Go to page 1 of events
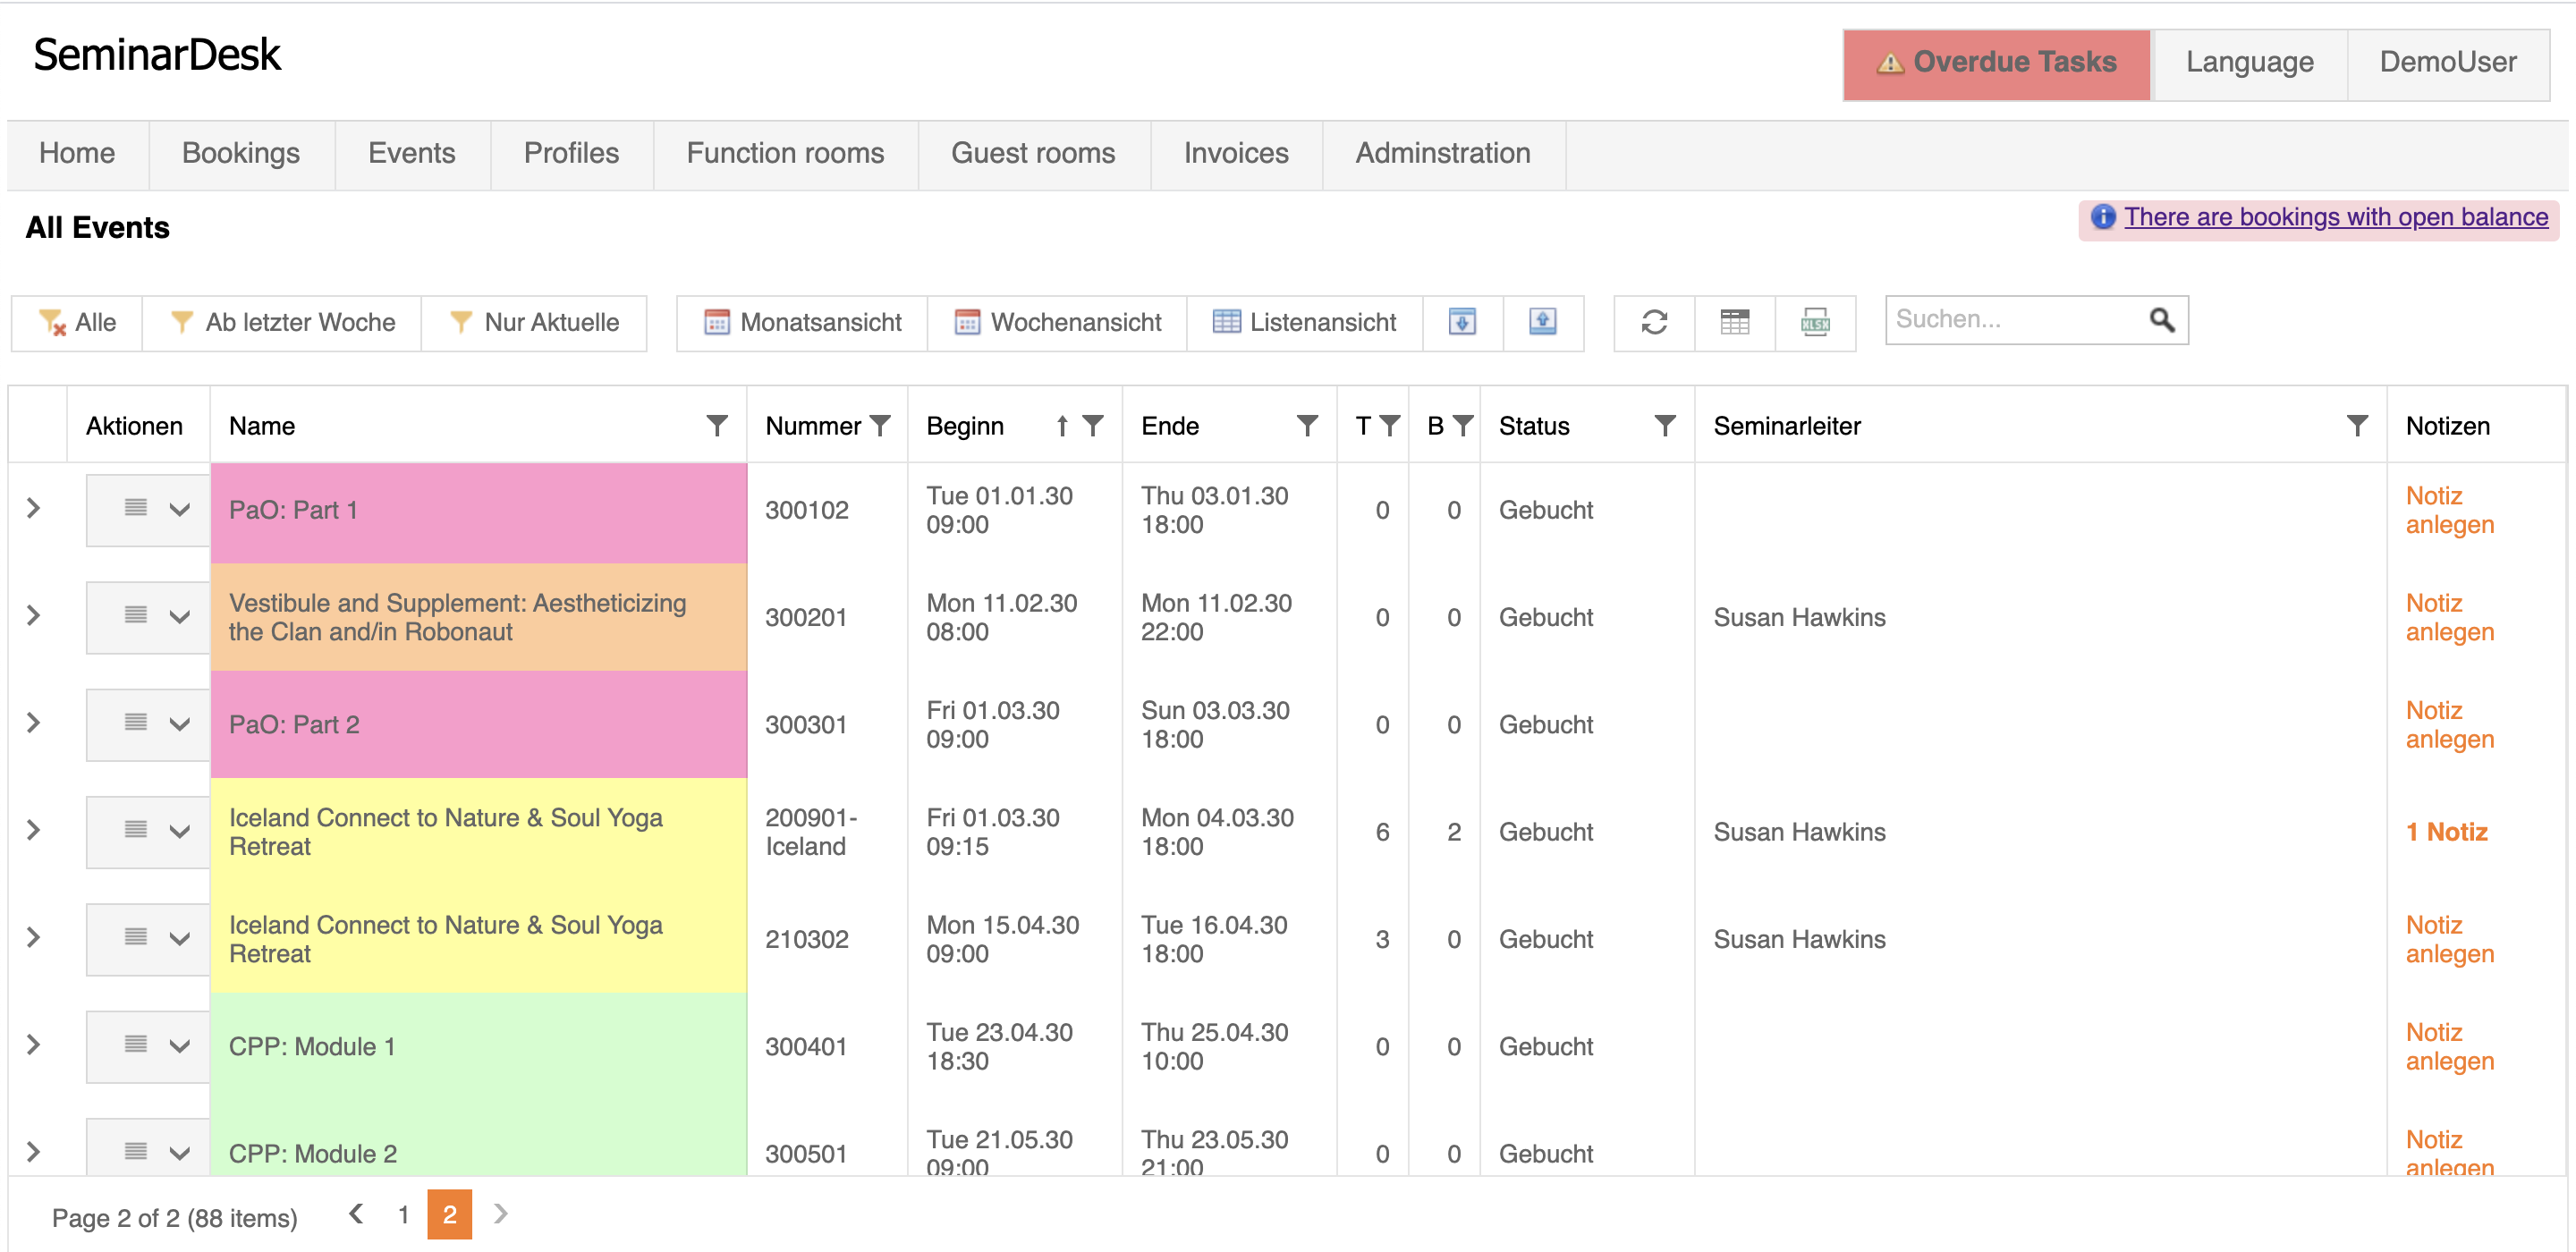 [403, 1214]
